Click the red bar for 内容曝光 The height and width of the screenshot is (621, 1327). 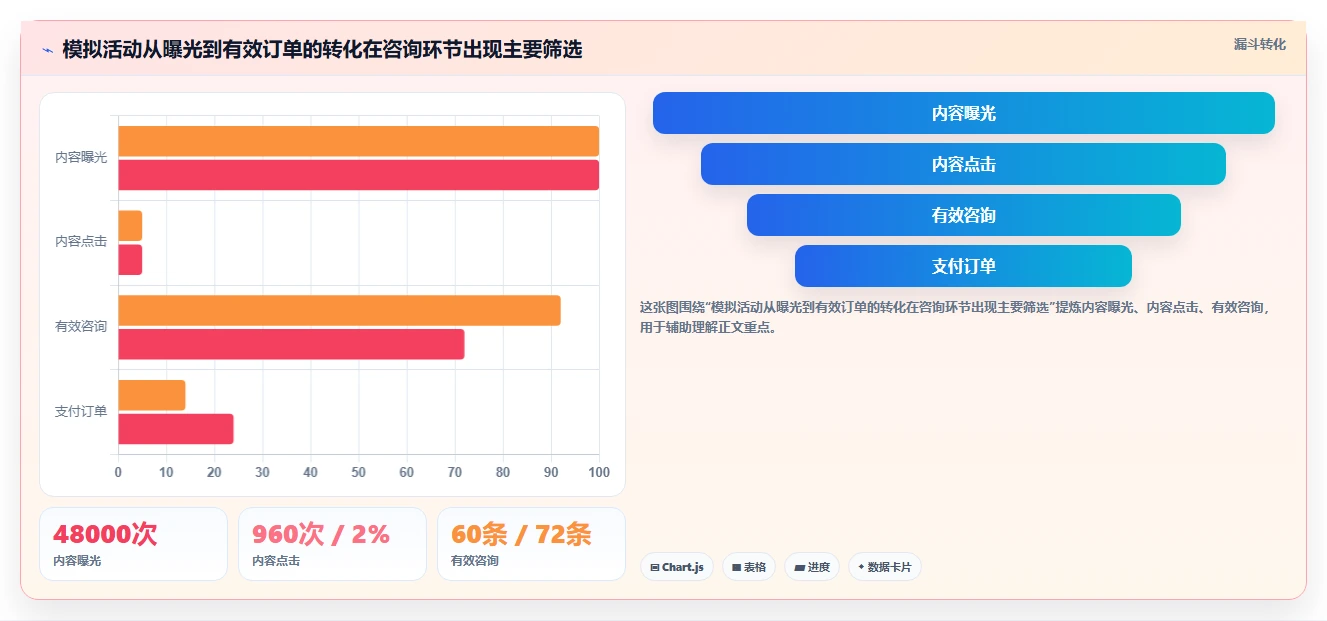pos(359,175)
